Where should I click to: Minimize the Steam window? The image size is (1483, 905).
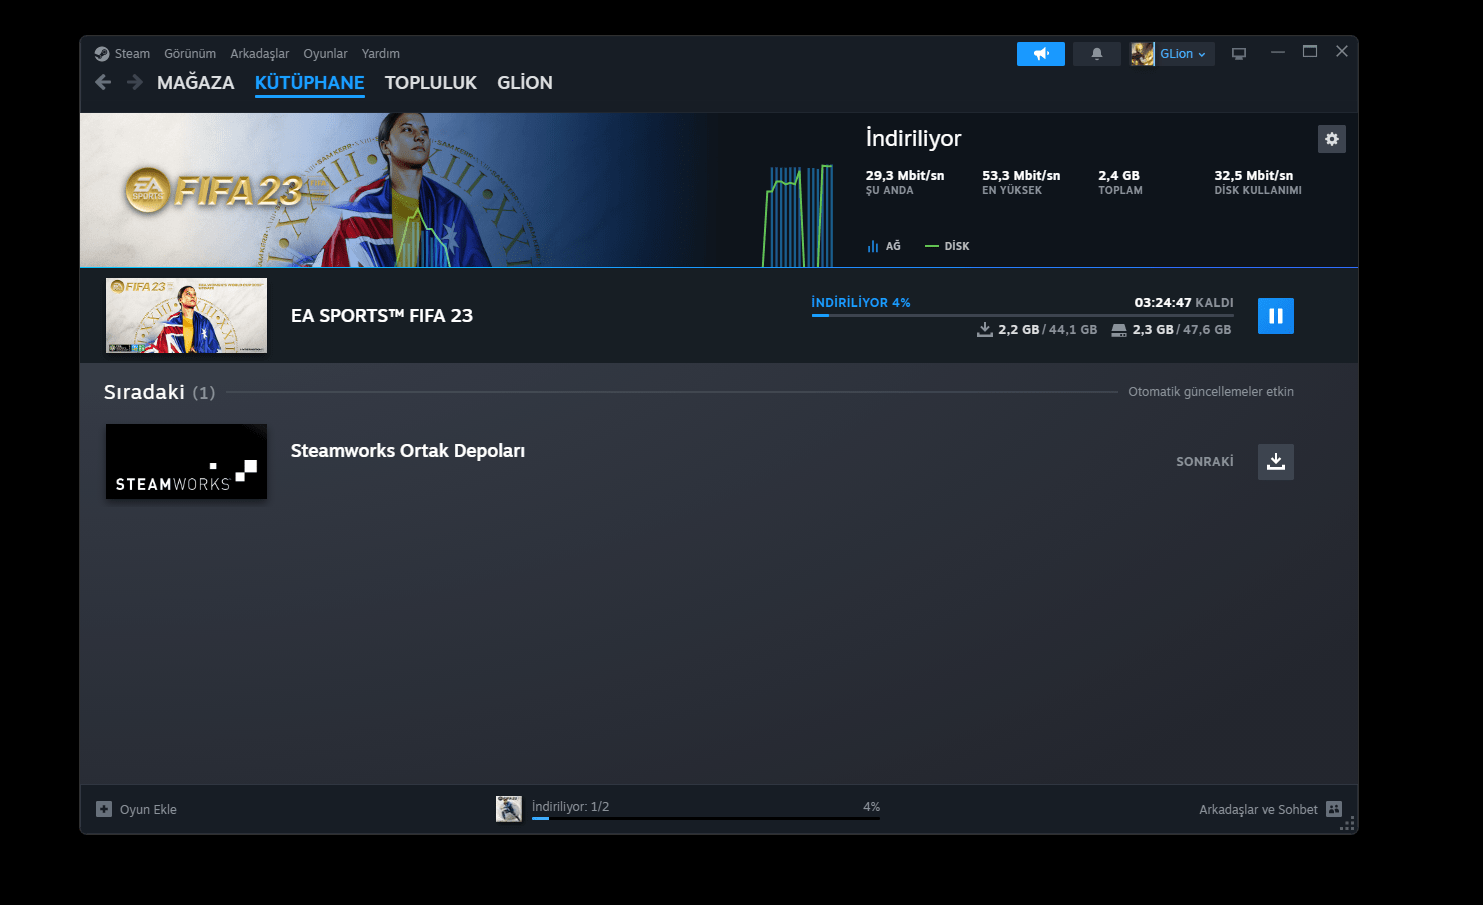pyautogui.click(x=1277, y=52)
